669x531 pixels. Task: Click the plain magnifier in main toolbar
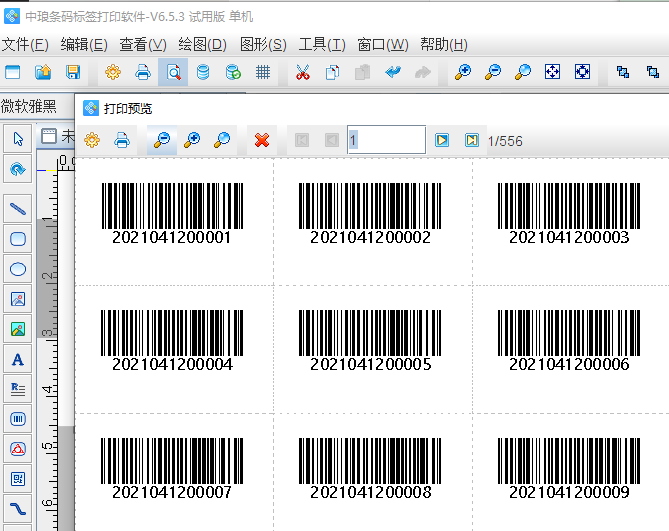coord(522,72)
